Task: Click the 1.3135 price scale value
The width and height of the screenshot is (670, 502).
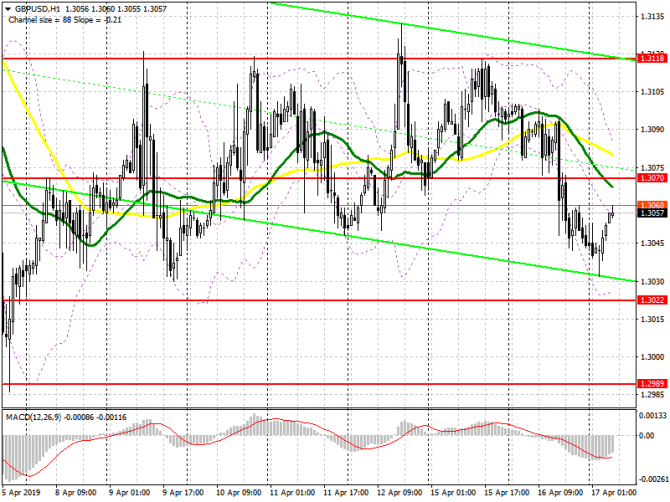Action: pos(652,17)
